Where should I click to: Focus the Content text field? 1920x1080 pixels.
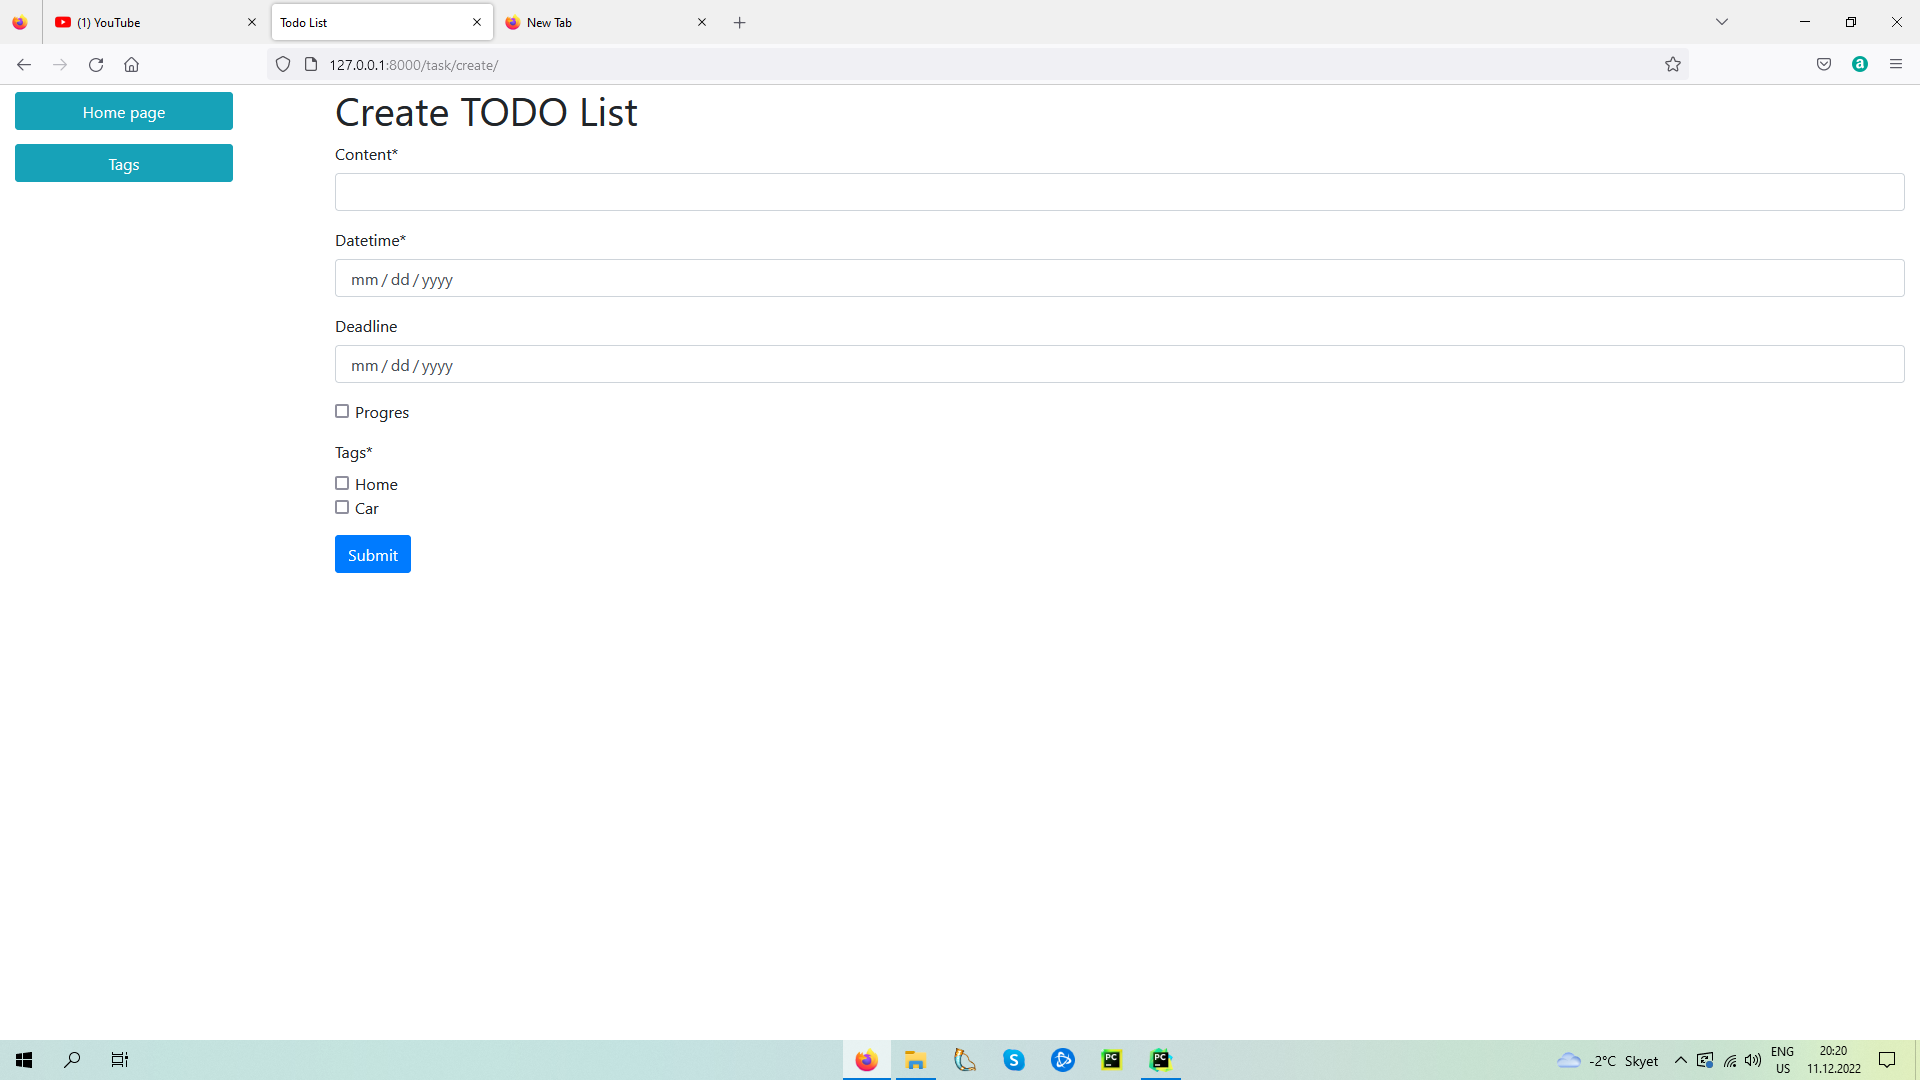point(1118,192)
